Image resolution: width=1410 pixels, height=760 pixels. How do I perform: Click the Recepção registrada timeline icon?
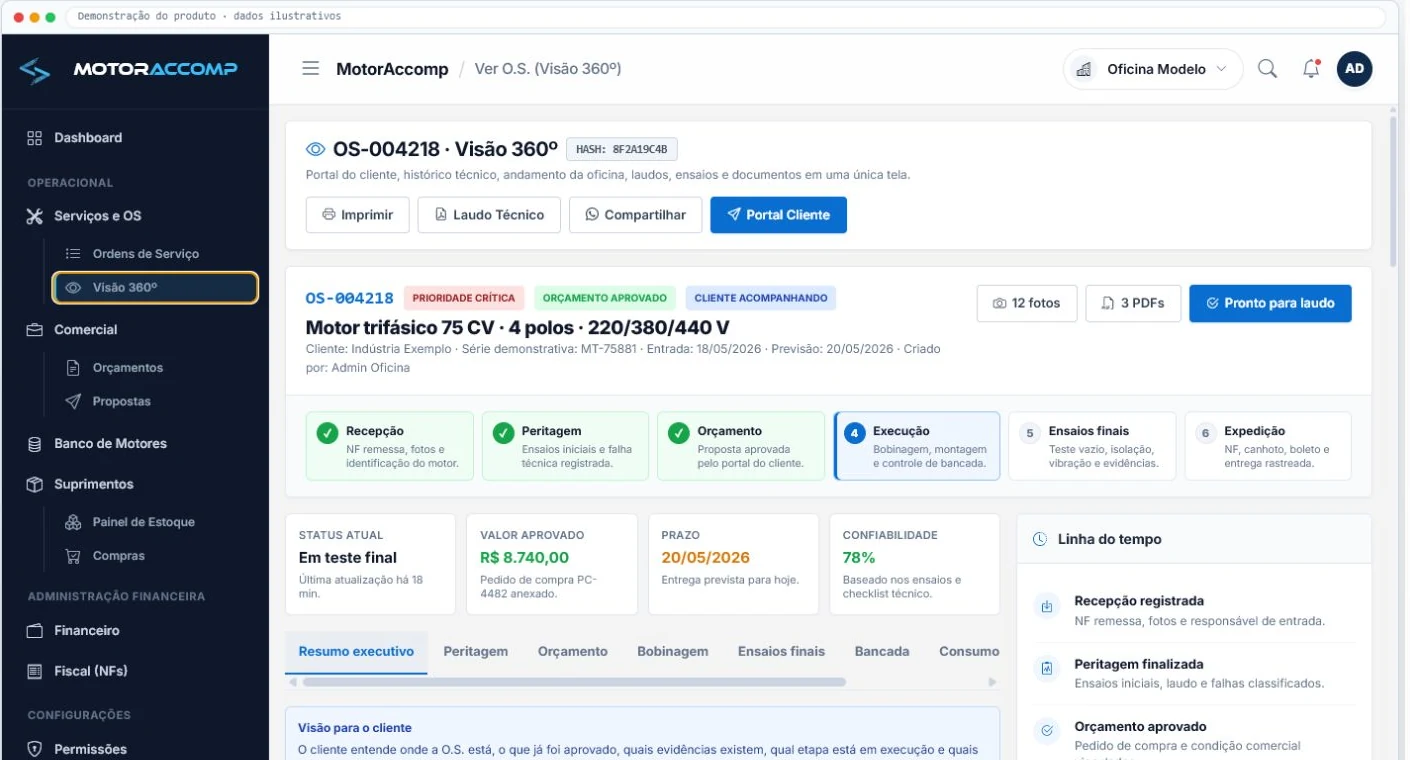tap(1047, 606)
